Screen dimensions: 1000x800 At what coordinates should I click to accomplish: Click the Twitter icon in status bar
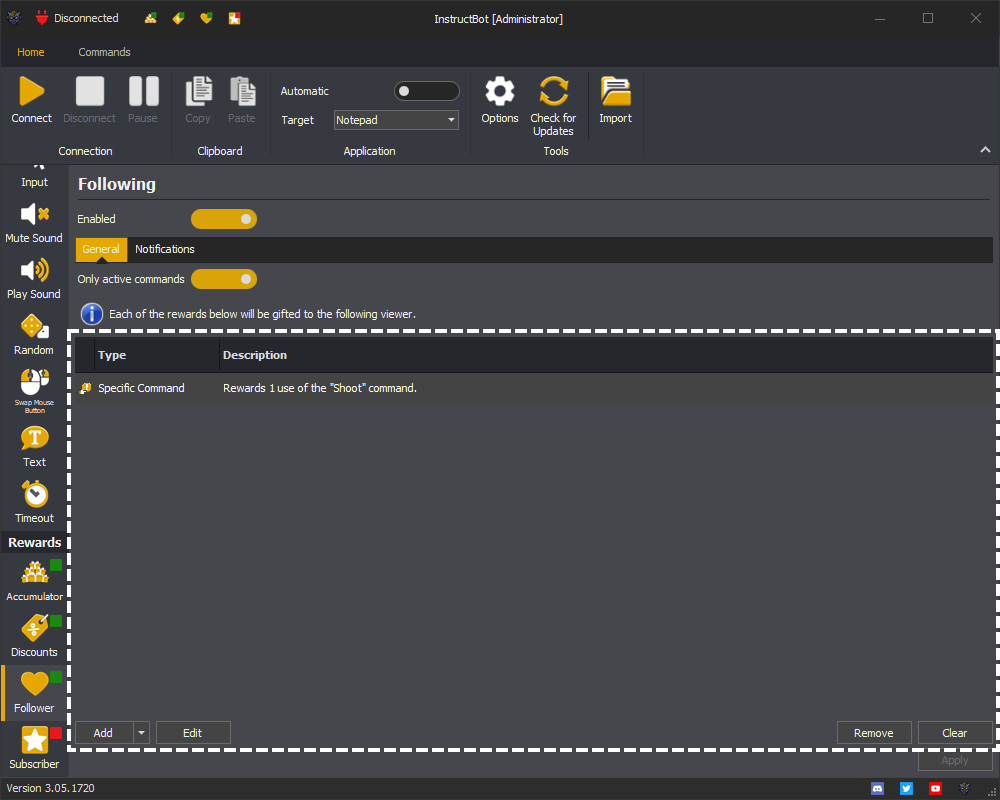906,789
